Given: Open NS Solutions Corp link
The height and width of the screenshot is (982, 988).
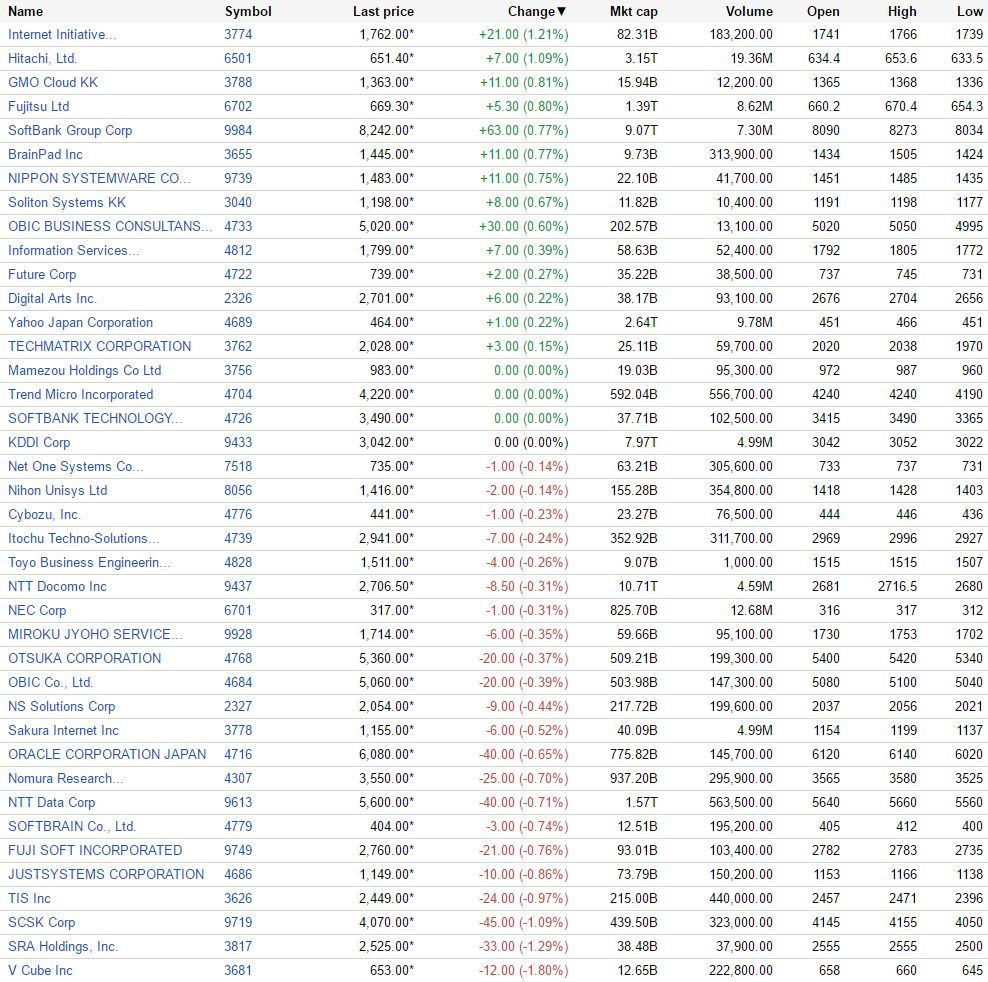Looking at the screenshot, I should coord(62,706).
